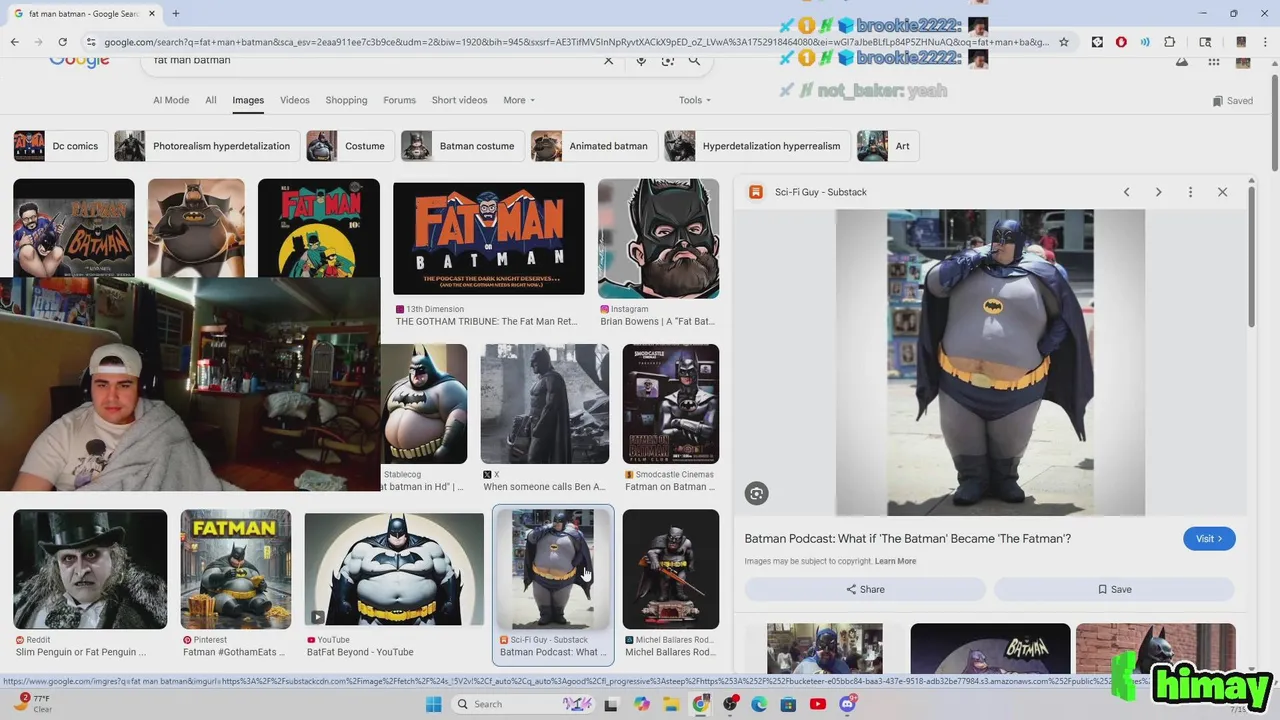This screenshot has width=1280, height=720.
Task: Switch to the AI Mode tab
Action: [171, 100]
